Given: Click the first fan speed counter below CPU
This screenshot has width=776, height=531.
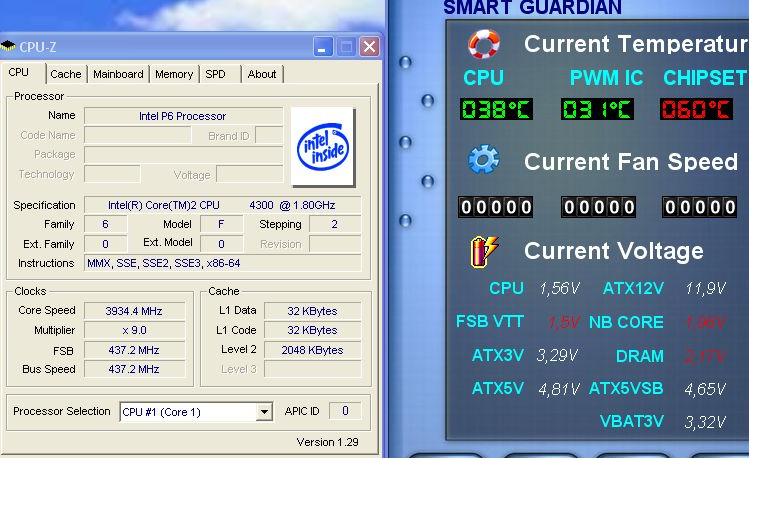Looking at the screenshot, I should pos(496,207).
